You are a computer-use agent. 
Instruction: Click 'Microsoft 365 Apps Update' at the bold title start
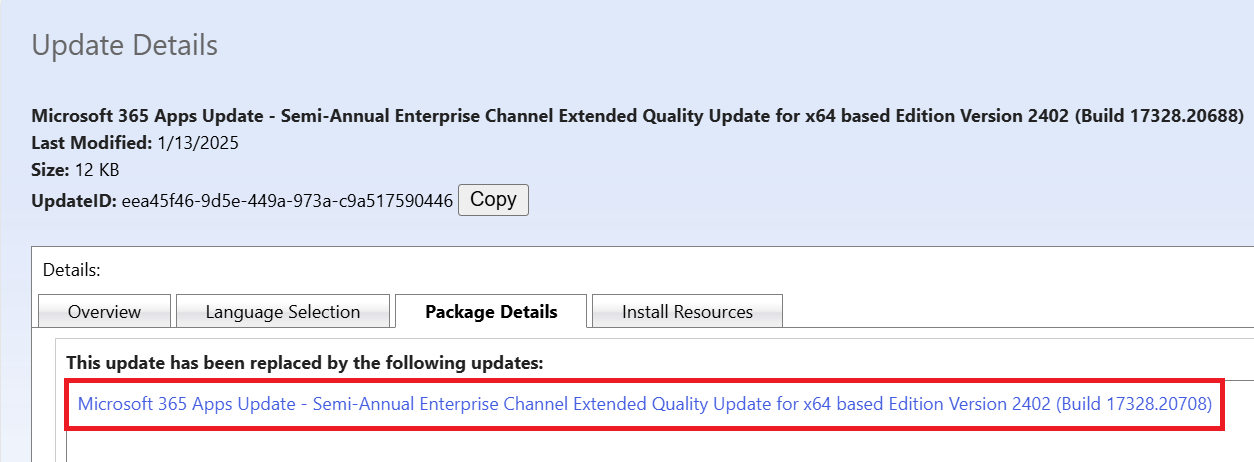[134, 115]
